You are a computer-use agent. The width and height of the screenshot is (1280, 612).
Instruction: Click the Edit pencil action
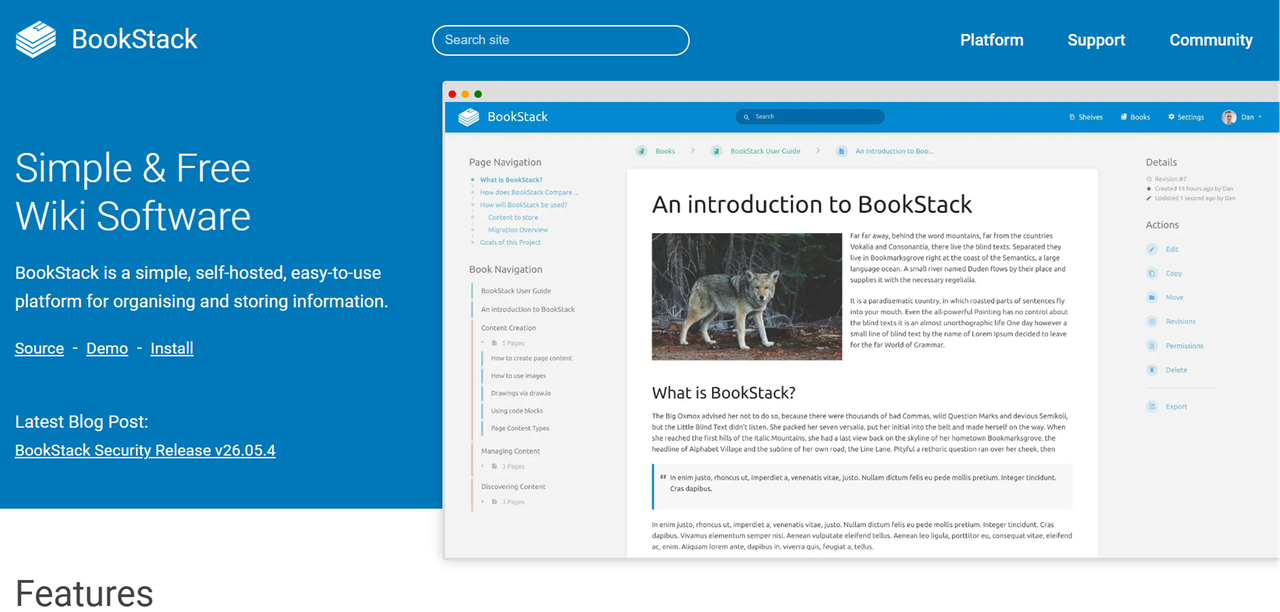coord(1152,249)
